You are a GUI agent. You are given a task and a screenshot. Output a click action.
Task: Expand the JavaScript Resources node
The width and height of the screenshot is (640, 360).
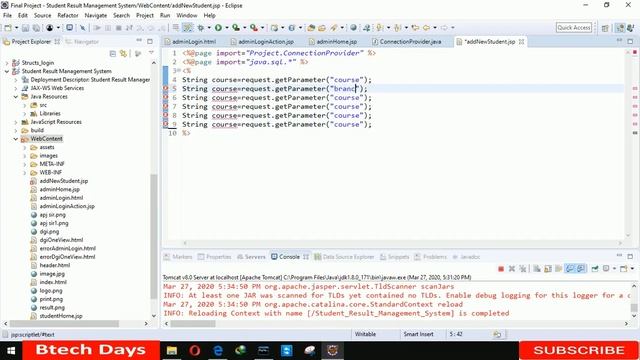pyautogui.click(x=16, y=122)
